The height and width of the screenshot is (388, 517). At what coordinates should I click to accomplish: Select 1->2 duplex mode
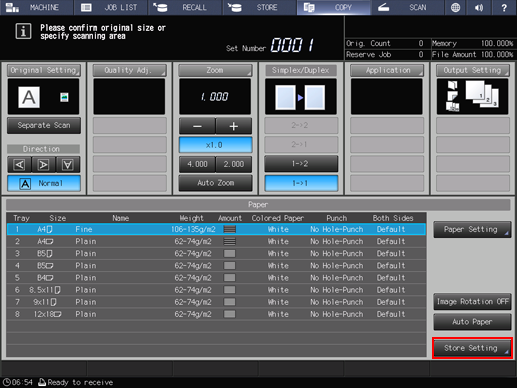pos(301,164)
